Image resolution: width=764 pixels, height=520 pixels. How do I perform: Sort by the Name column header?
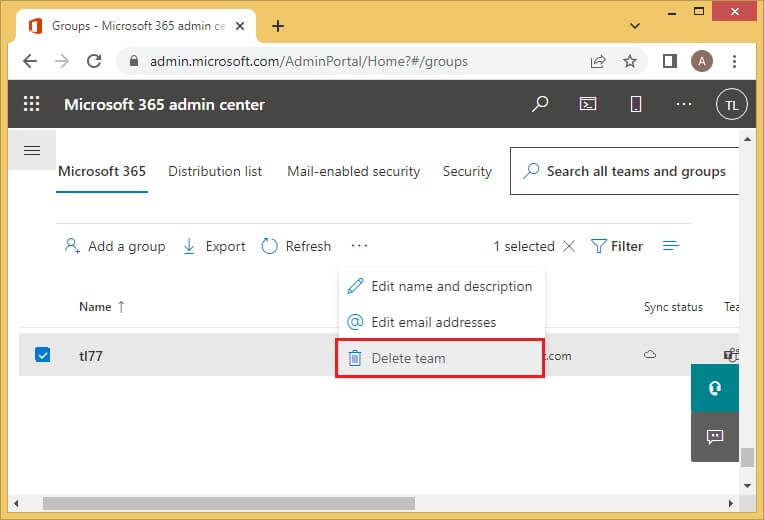[x=102, y=307]
